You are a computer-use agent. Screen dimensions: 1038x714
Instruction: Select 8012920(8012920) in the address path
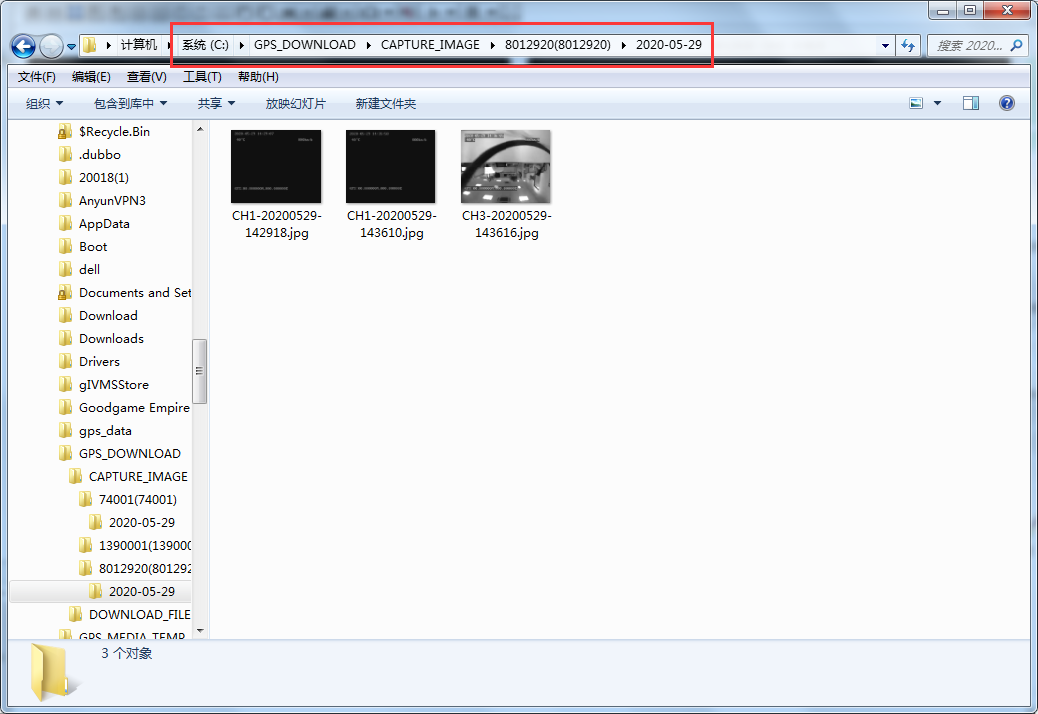coord(558,44)
